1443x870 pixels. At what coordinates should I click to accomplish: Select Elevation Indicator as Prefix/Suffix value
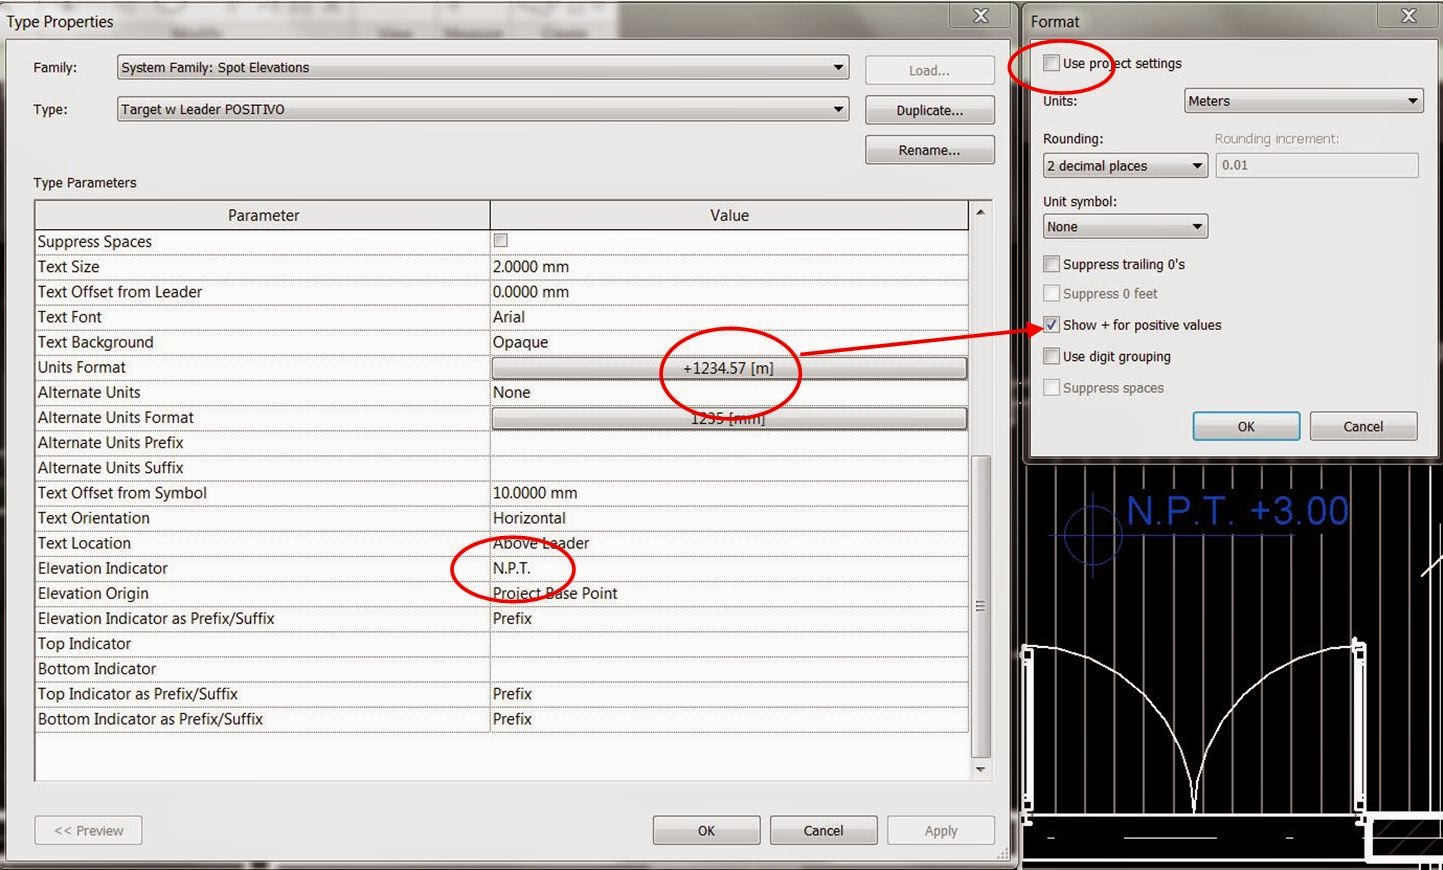[x=729, y=618]
